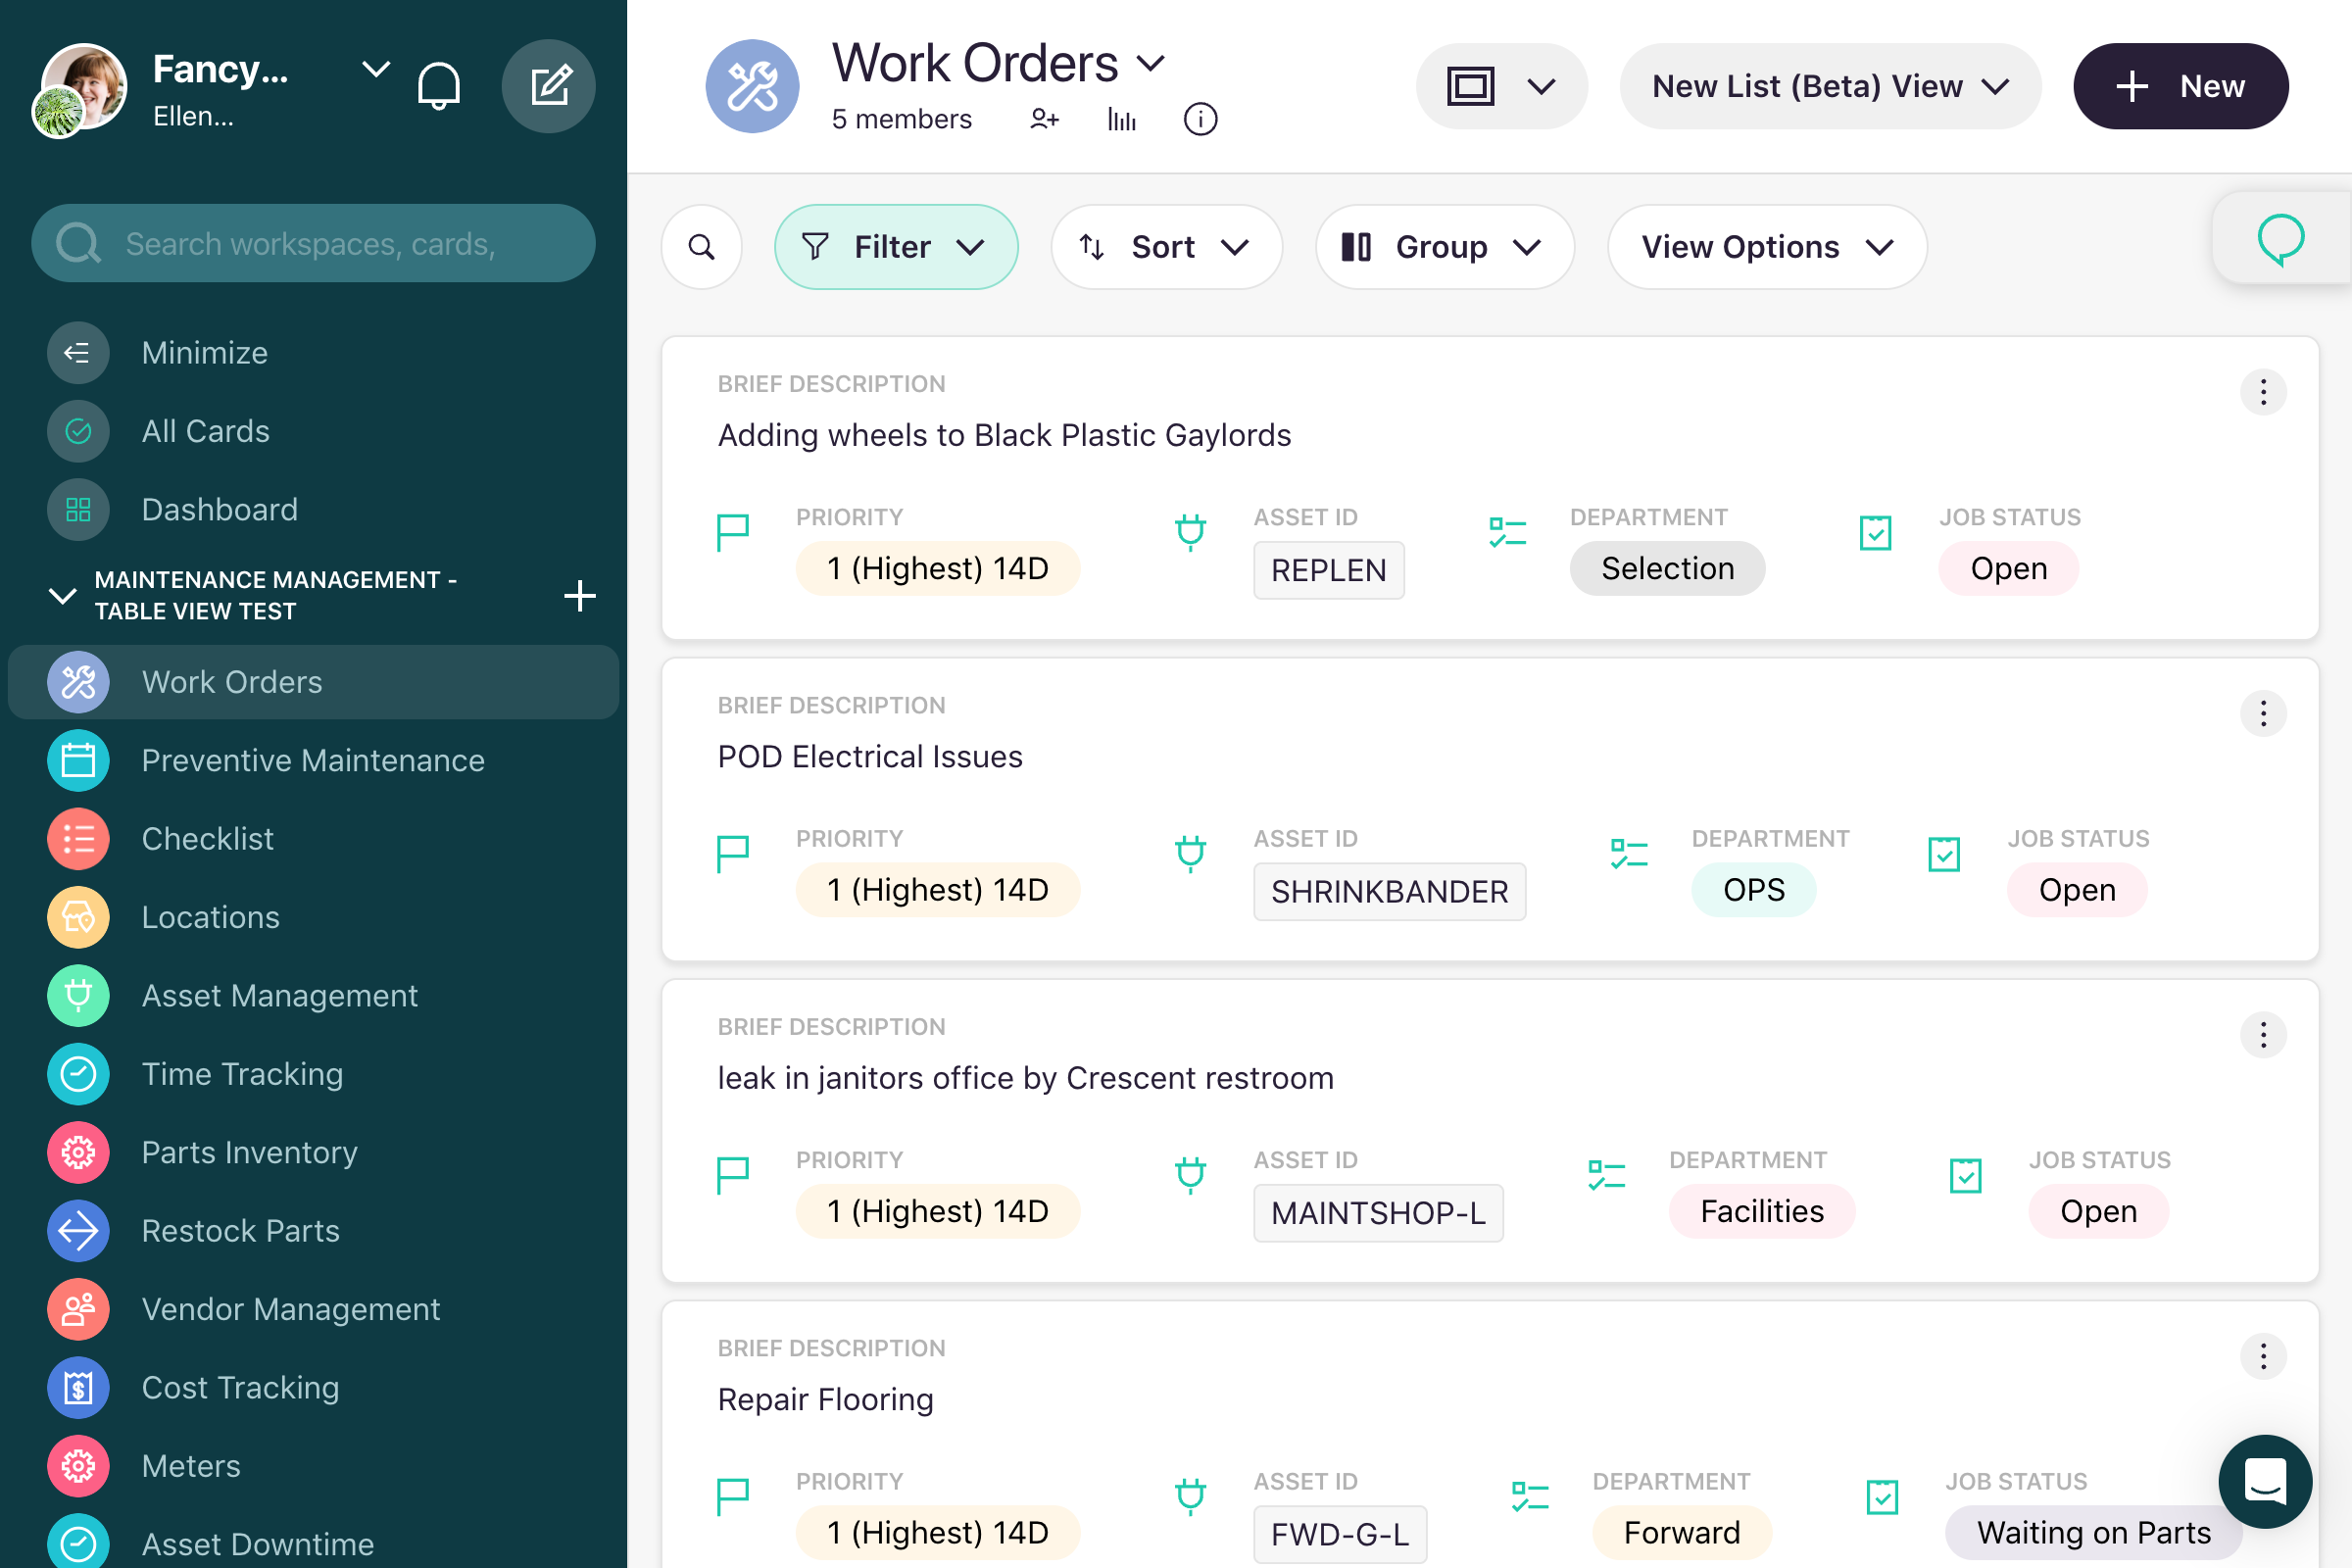Viewport: 2352px width, 1568px height.
Task: Open the Checklist icon in sidebar
Action: pyautogui.click(x=78, y=838)
